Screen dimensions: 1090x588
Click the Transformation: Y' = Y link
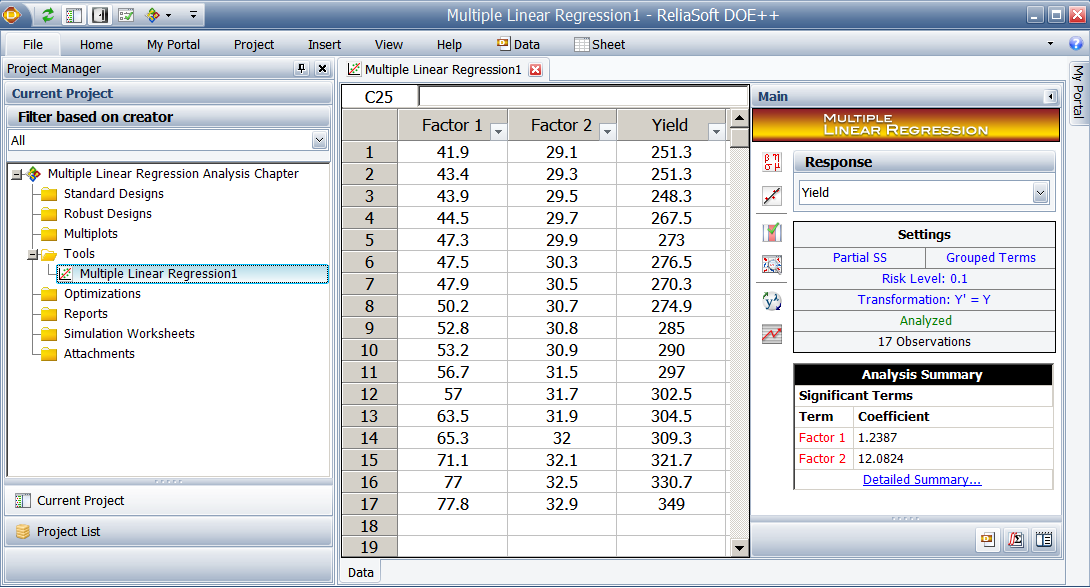pyautogui.click(x=924, y=300)
